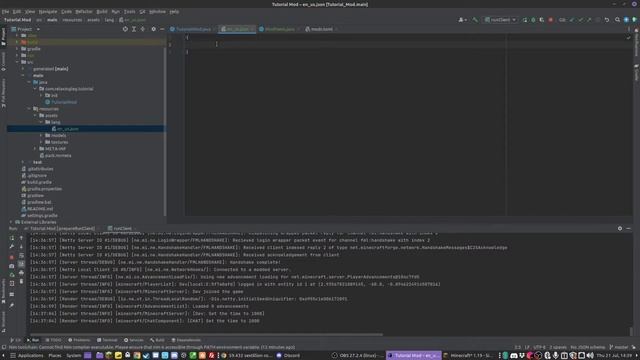Click Collapse All icon in Project panel header
Viewport: 640px width, 360px height.
142,29
